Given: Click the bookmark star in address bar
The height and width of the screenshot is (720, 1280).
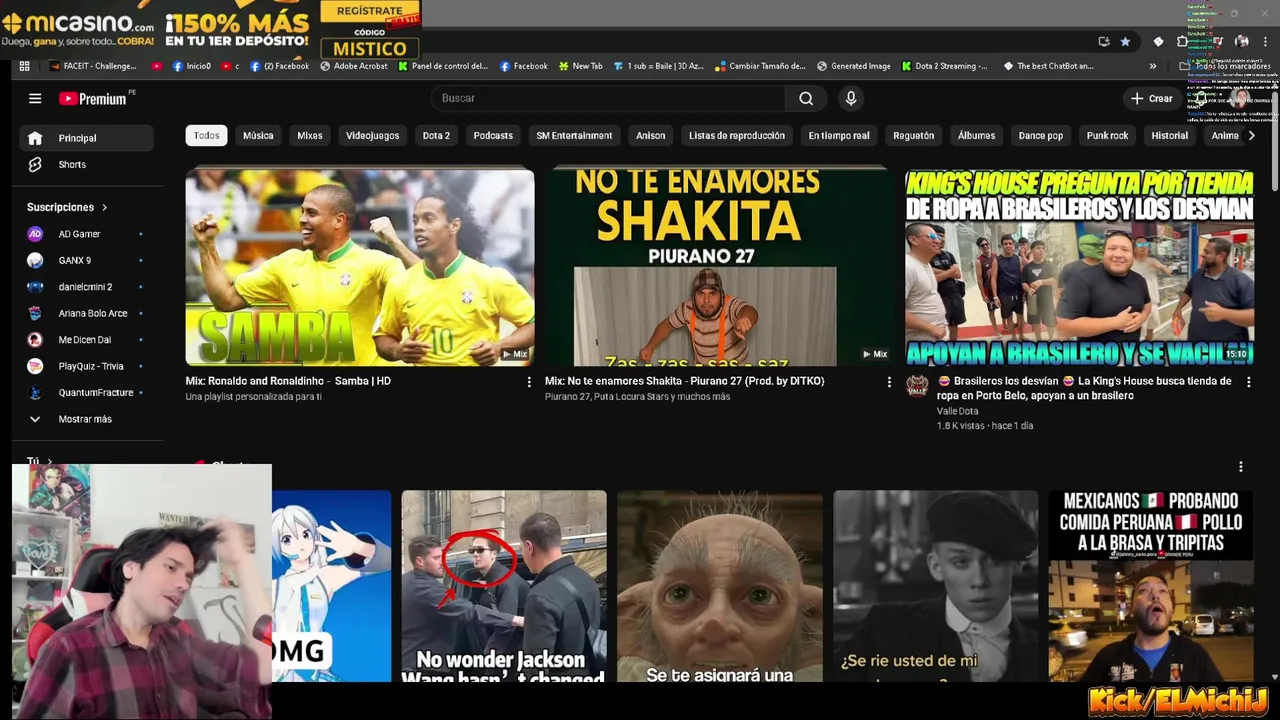Looking at the screenshot, I should [1125, 42].
